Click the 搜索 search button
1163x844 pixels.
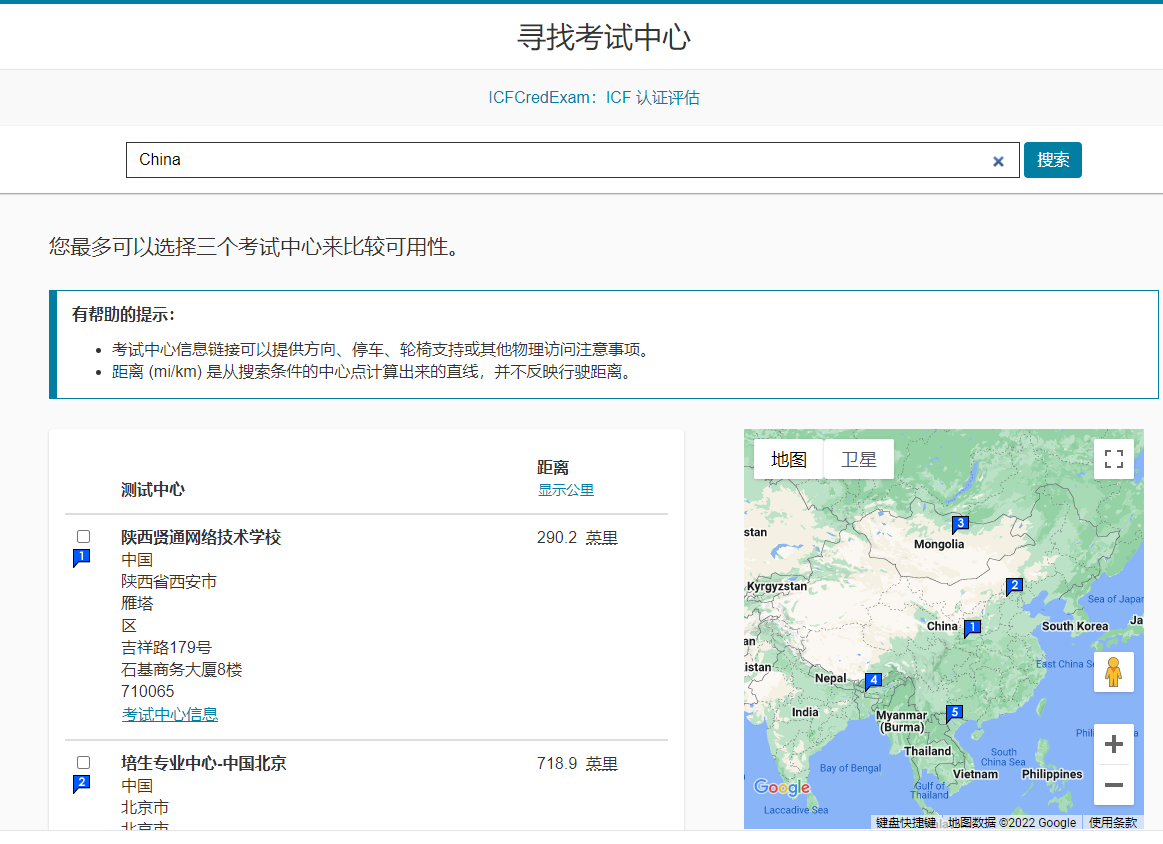1052,160
